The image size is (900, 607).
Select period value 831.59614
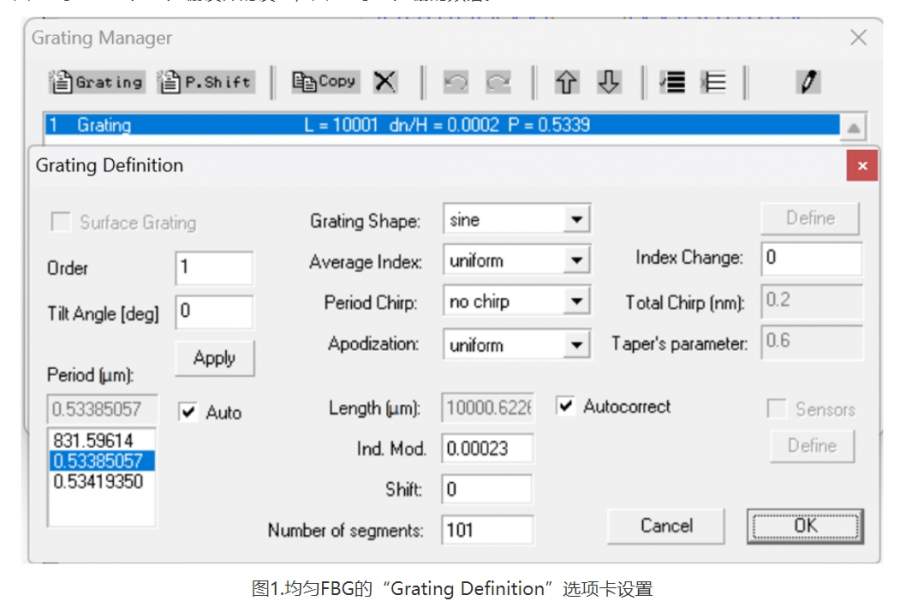coord(102,441)
